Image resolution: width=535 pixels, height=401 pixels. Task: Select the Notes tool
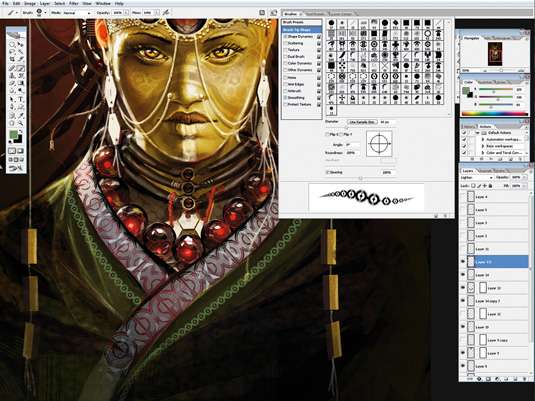click(x=12, y=116)
